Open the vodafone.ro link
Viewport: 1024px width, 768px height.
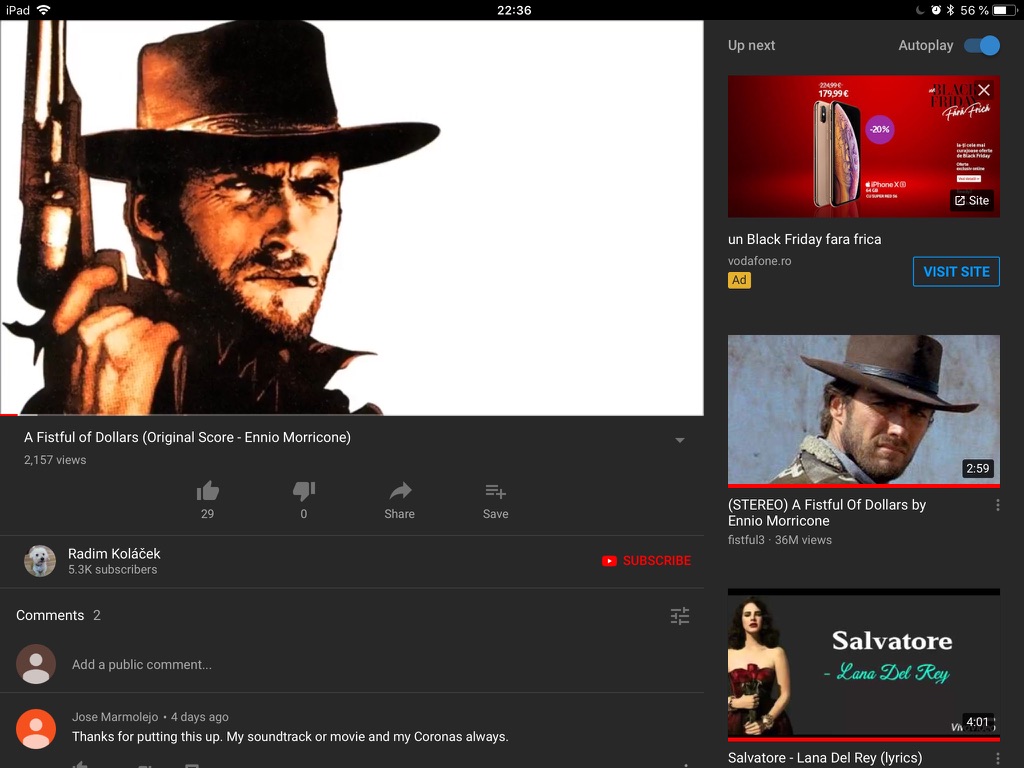(x=760, y=261)
